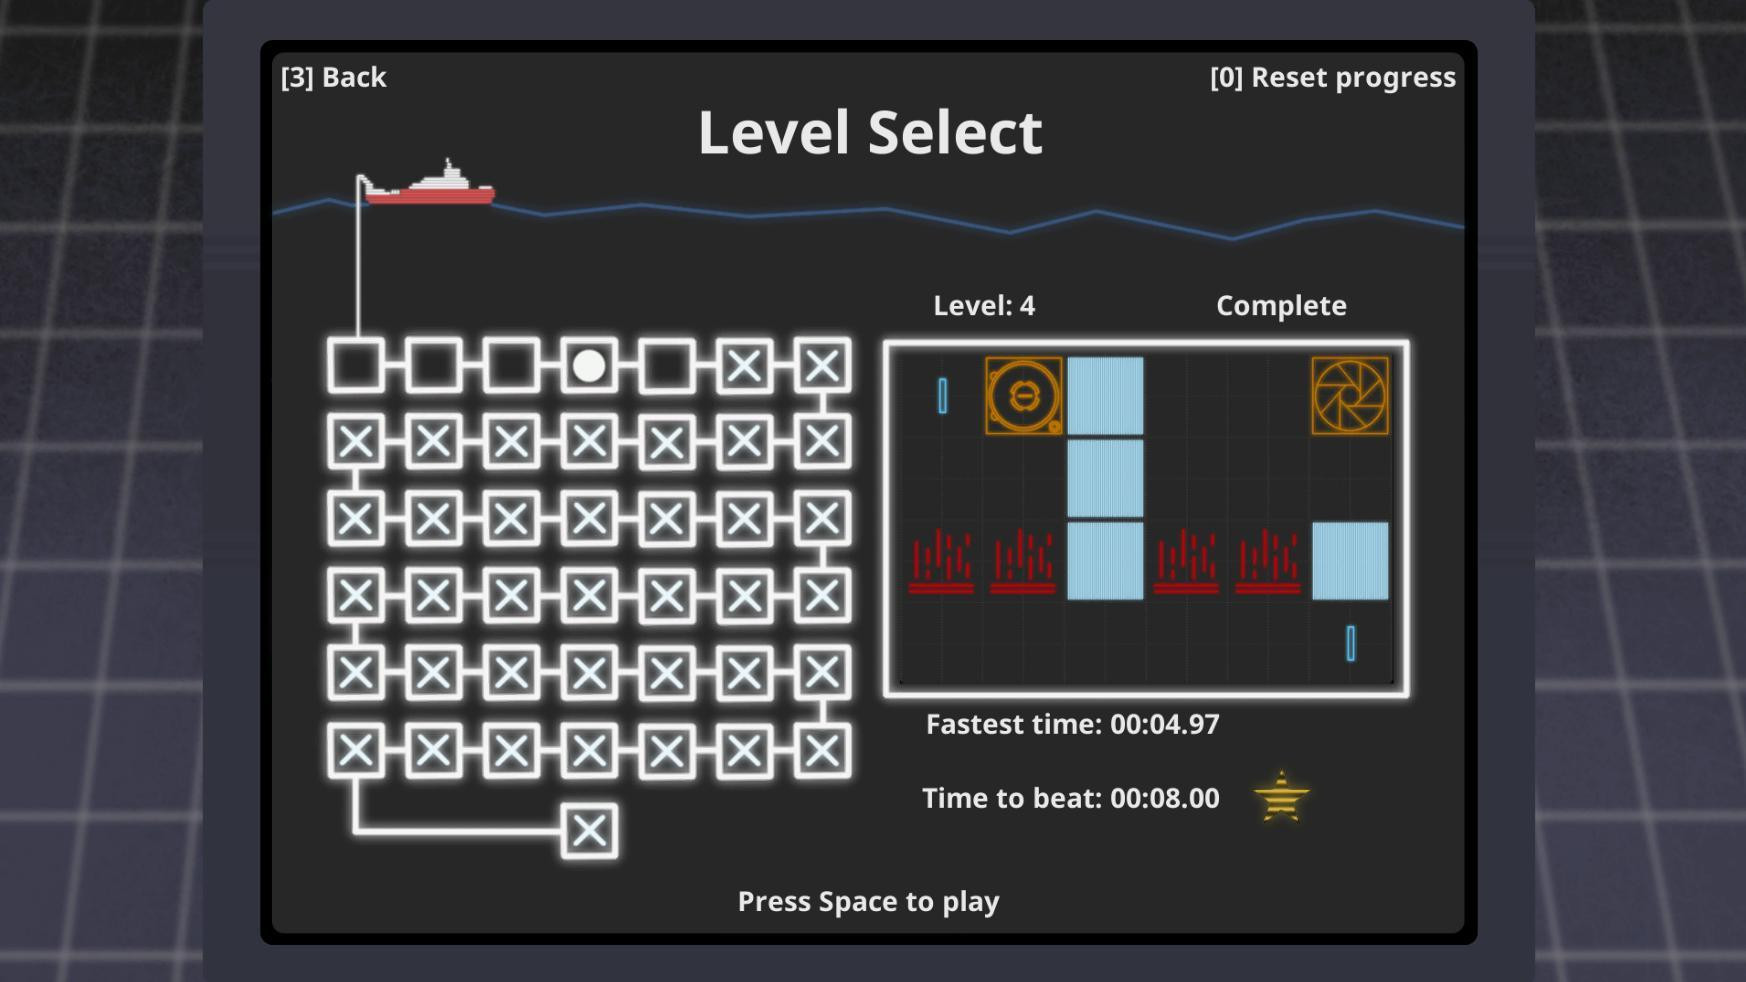This screenshot has width=1746, height=982.
Task: Click the gold star time-to-beat icon
Action: 1281,797
